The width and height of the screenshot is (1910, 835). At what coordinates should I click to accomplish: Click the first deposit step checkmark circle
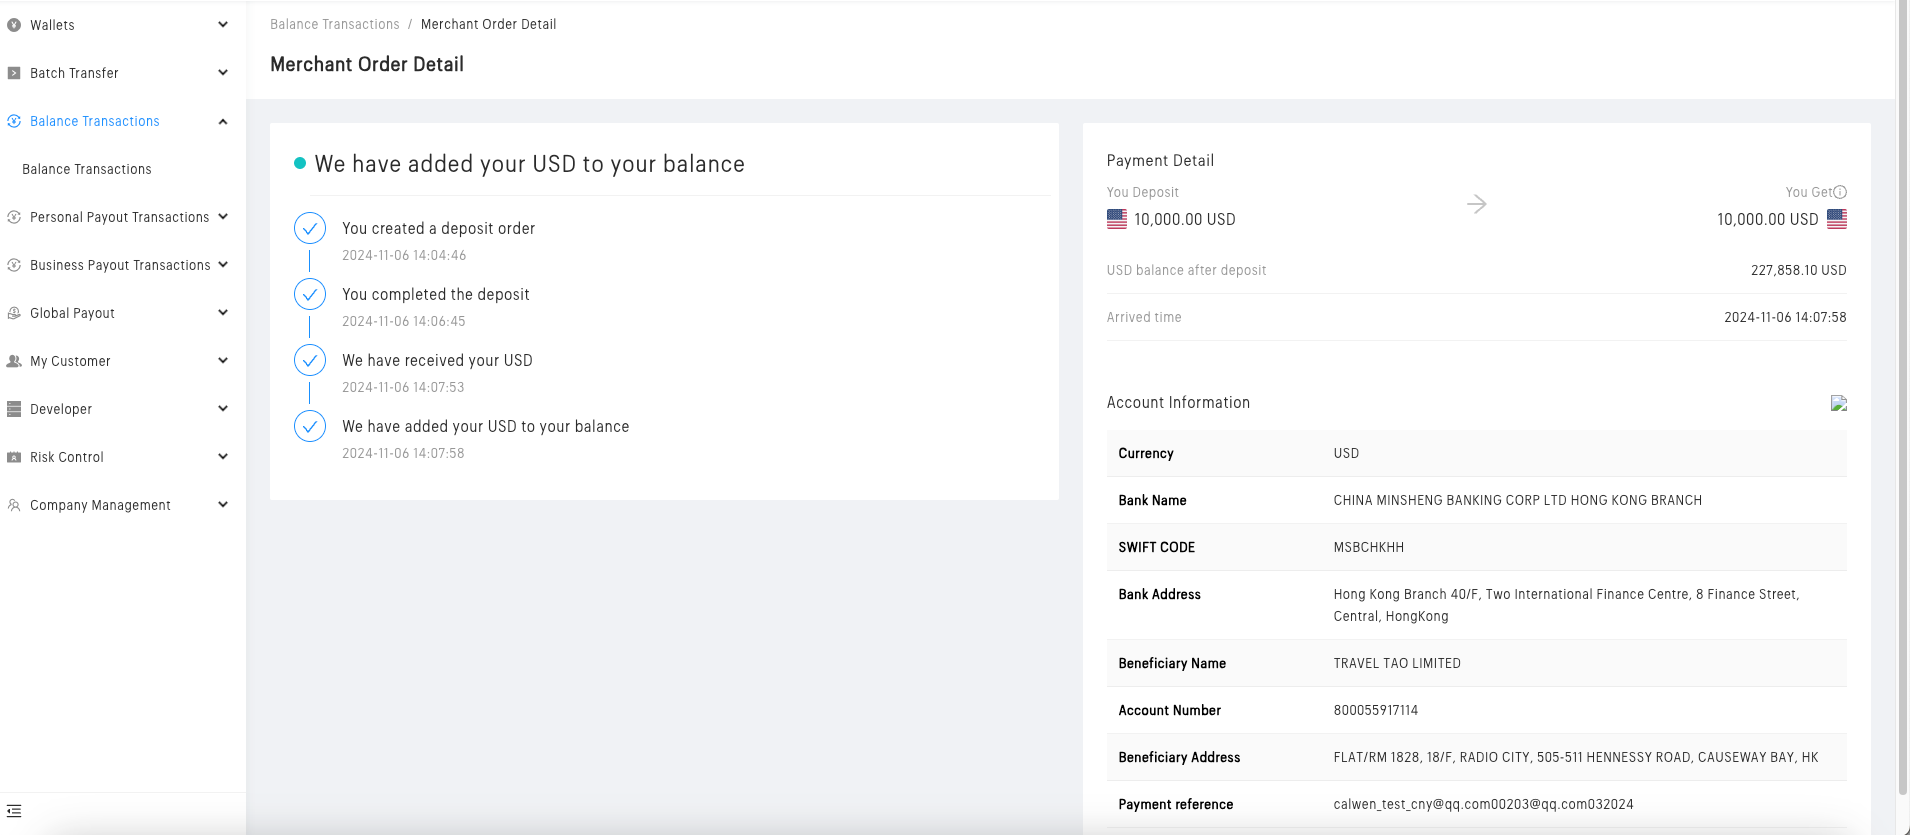point(310,228)
